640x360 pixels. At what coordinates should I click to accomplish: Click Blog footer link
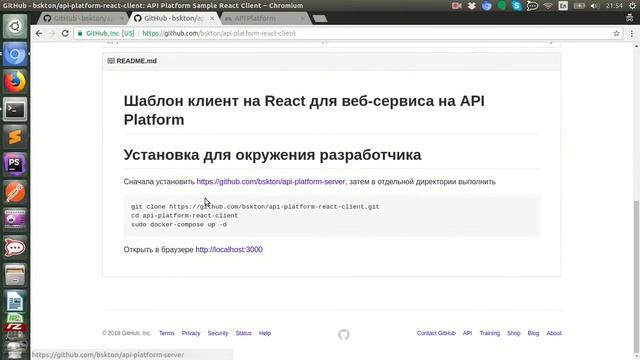coord(533,333)
